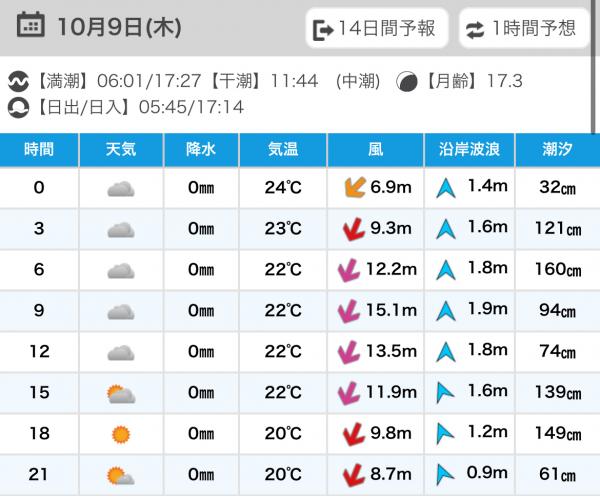Click the pink wind arrow for 15.1m
This screenshot has width=600, height=498.
tap(349, 311)
